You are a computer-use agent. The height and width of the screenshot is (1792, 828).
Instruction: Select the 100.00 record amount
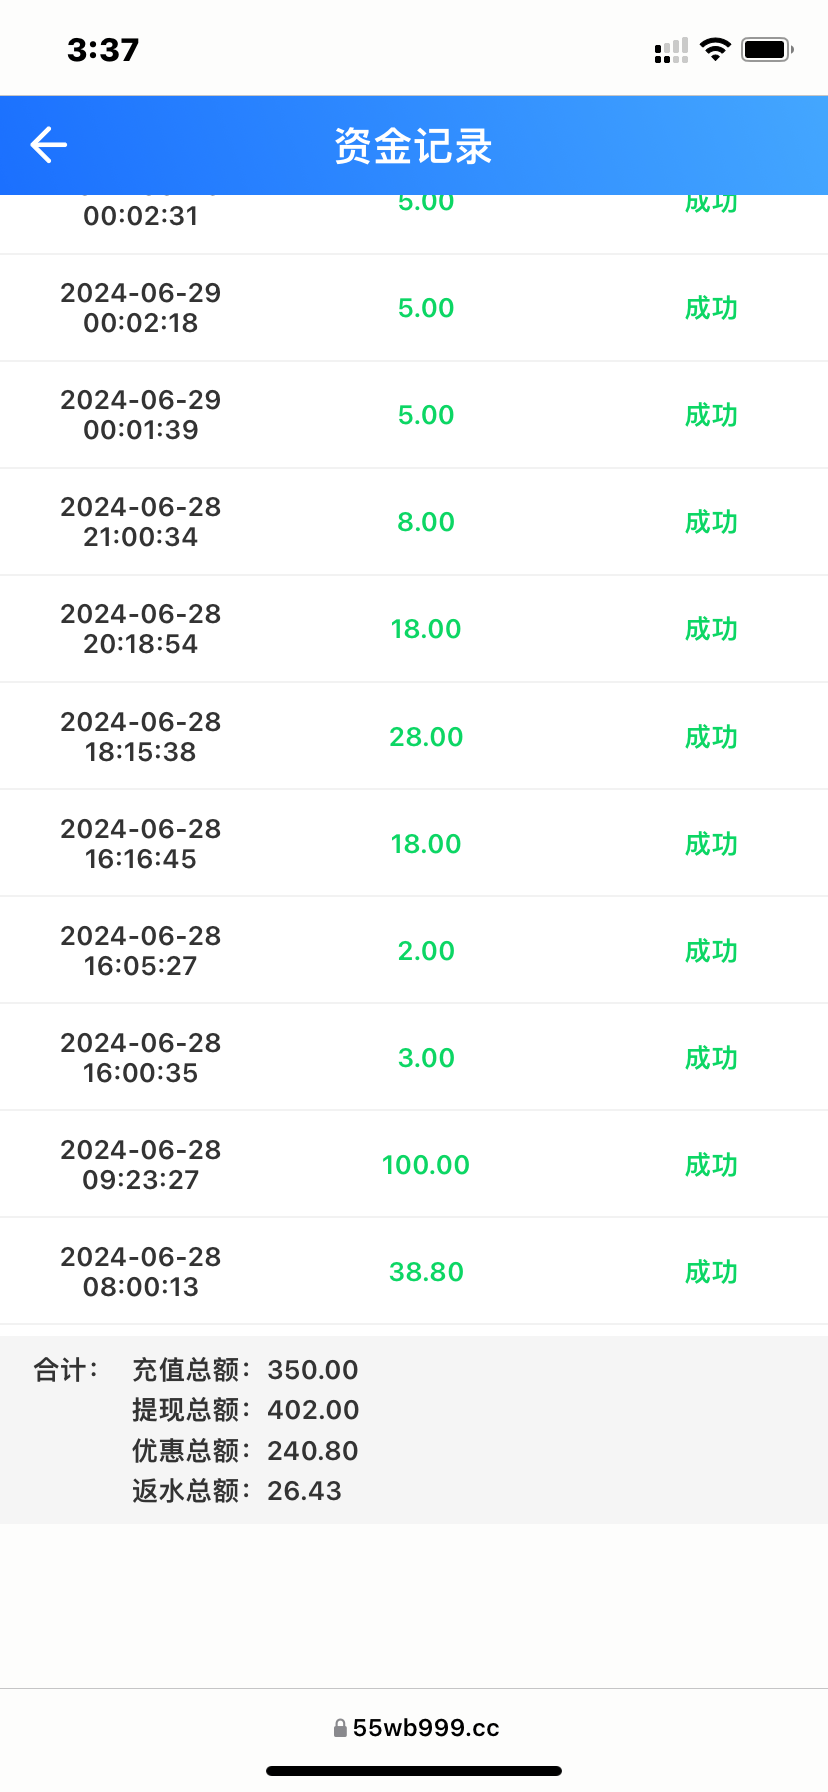[426, 1165]
